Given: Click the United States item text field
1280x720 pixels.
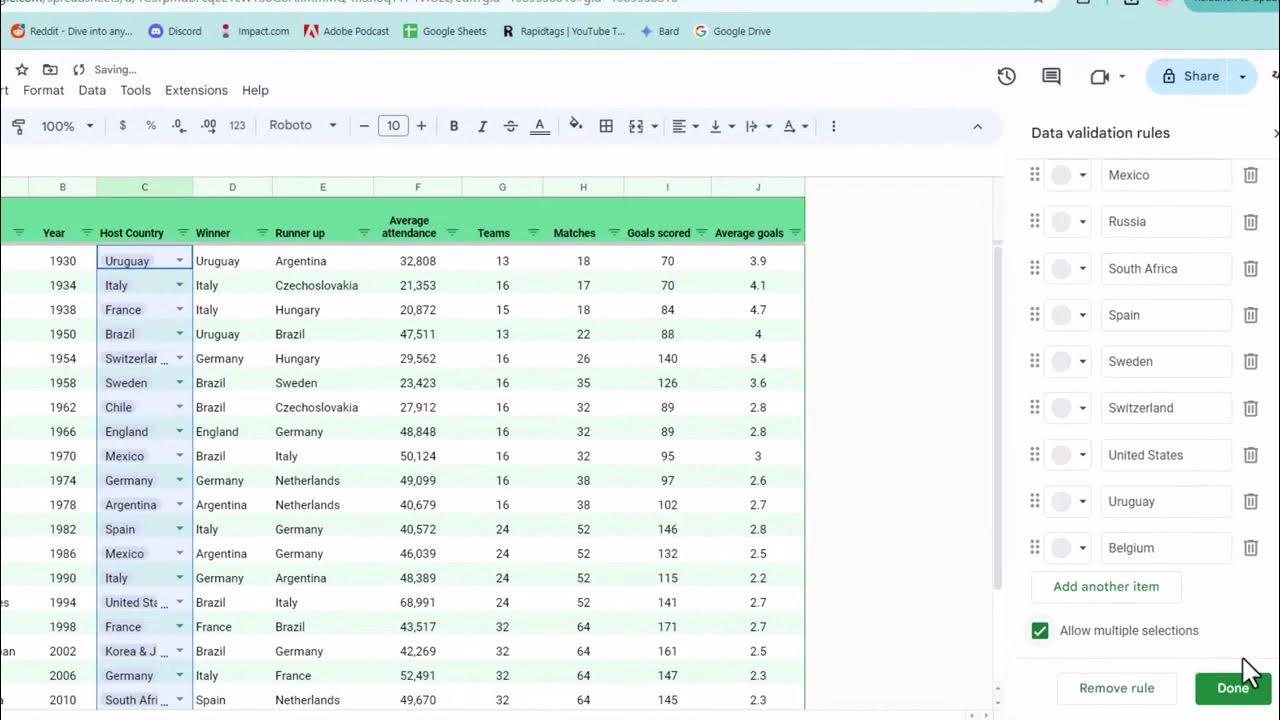Looking at the screenshot, I should 1166,455.
